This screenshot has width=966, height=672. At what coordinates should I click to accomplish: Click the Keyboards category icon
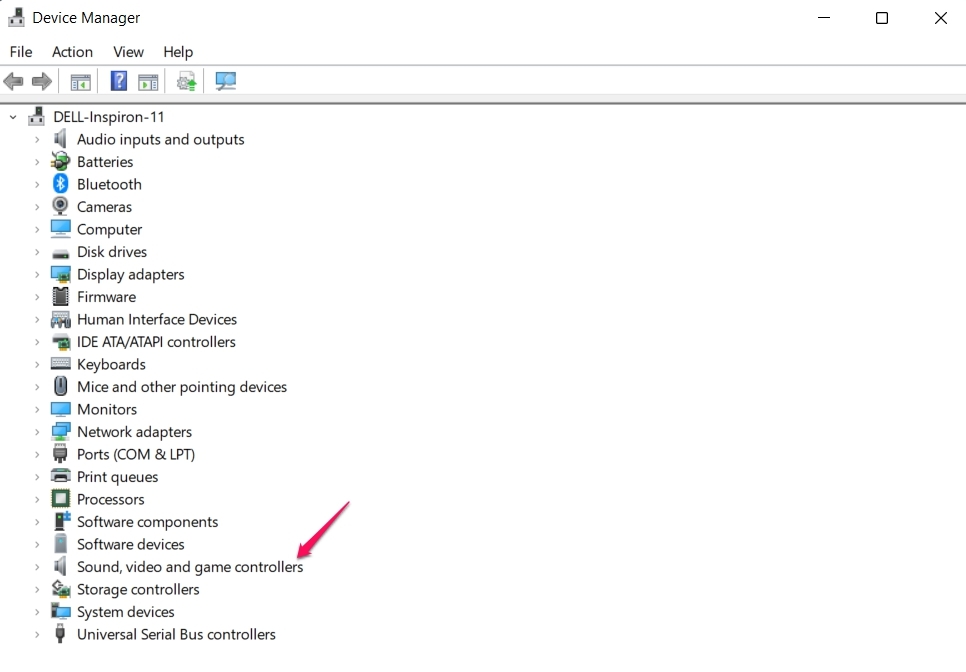click(60, 365)
